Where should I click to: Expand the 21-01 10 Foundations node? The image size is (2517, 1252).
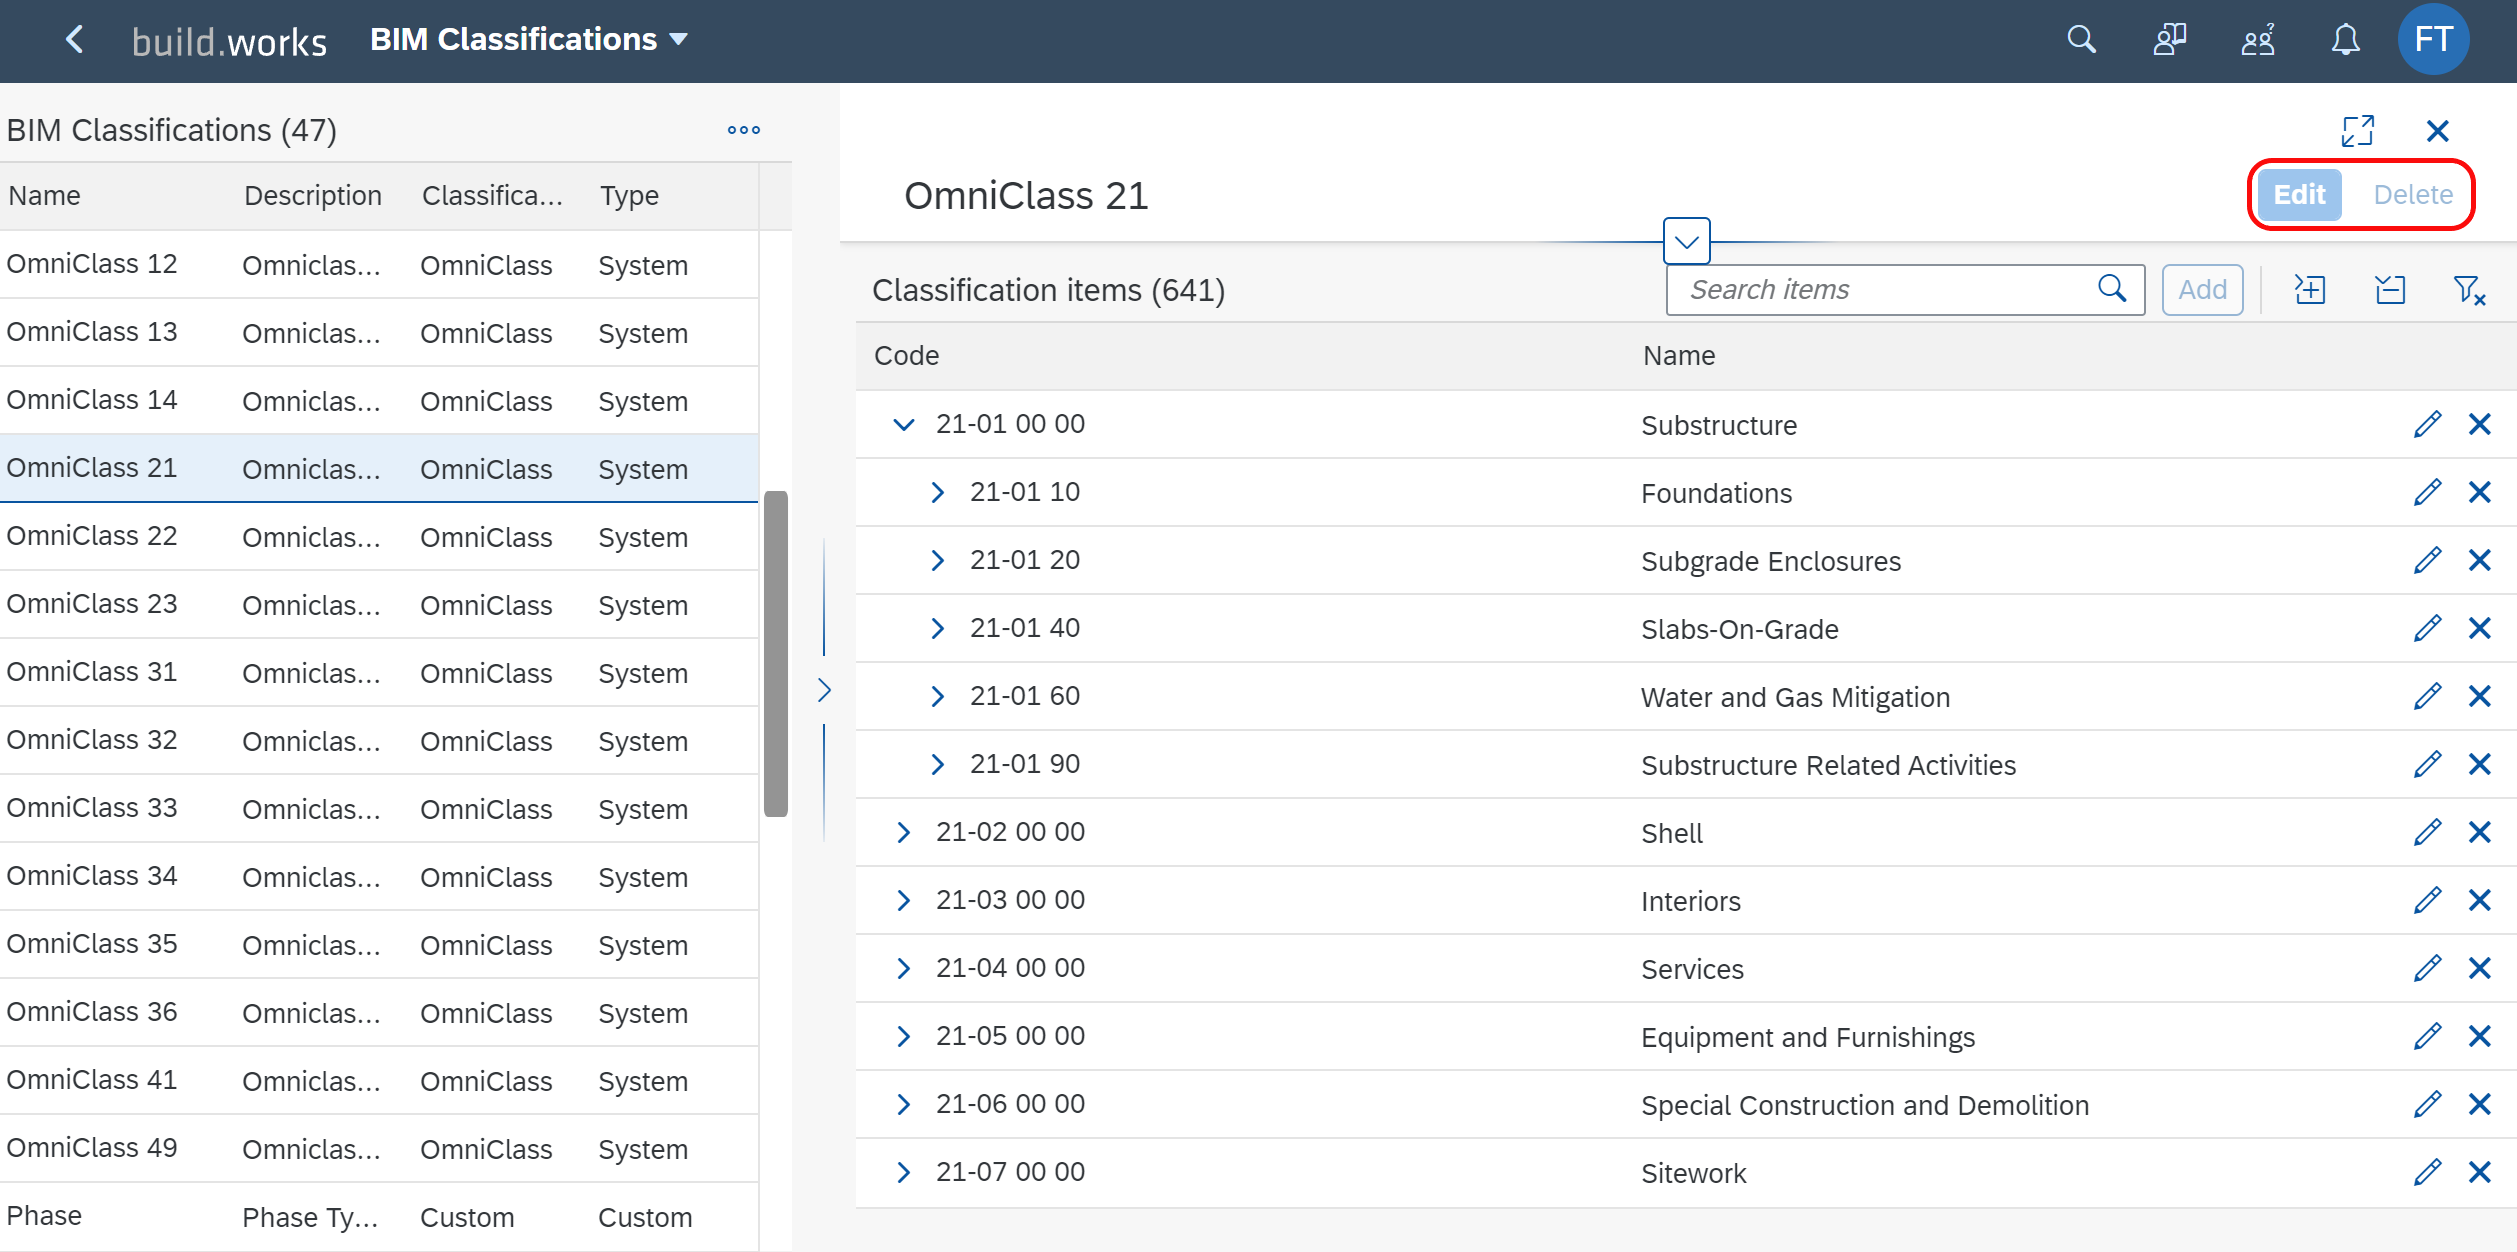937,492
